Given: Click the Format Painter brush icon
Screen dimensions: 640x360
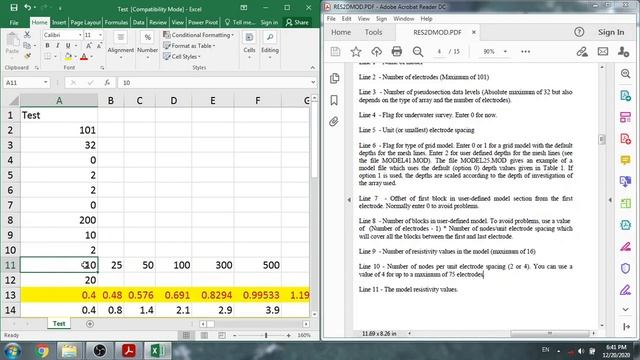Looking at the screenshot, I should point(27,56).
